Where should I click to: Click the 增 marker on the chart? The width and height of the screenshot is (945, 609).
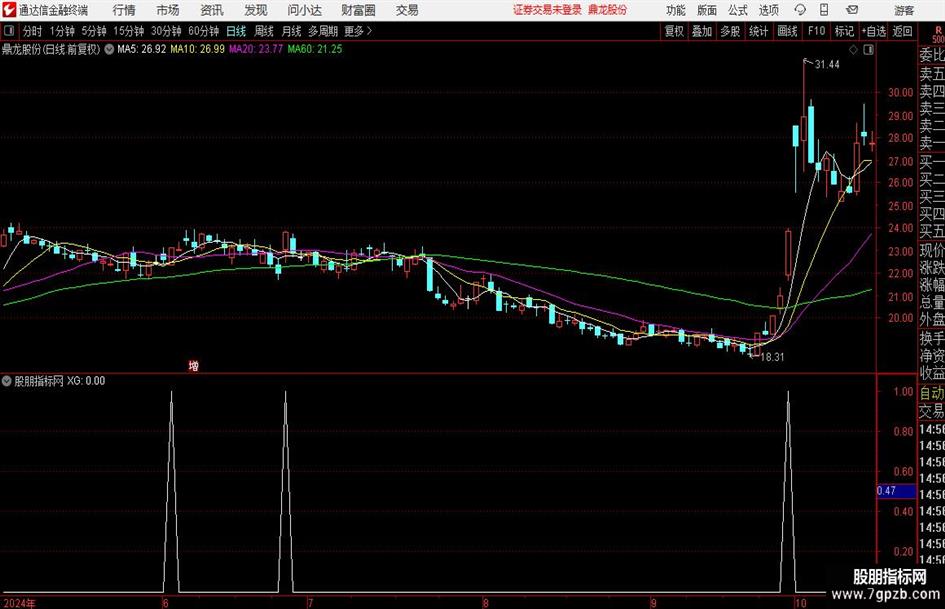(x=193, y=365)
